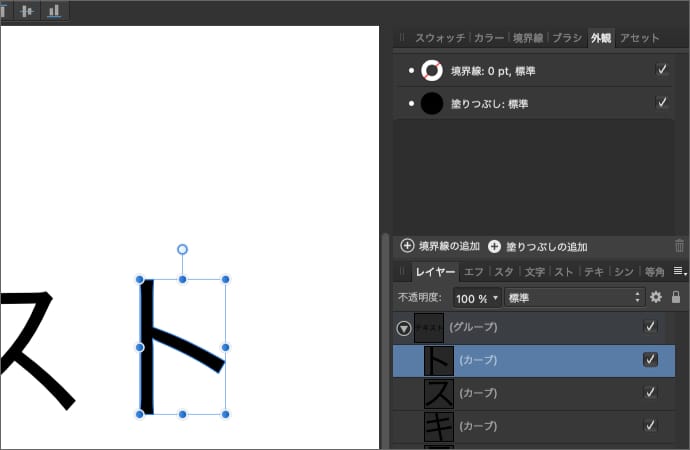Viewport: 690px width, 450px height.
Task: Select the ス curve layer thumbnail
Action: [439, 393]
